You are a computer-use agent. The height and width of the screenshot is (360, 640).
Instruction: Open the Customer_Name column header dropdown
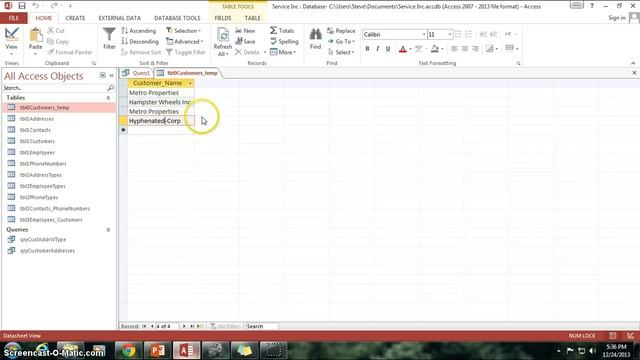point(190,83)
